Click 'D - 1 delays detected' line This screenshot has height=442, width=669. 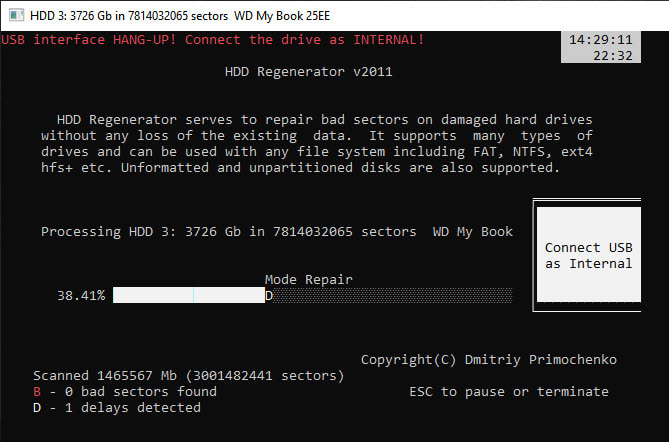[x=117, y=407]
